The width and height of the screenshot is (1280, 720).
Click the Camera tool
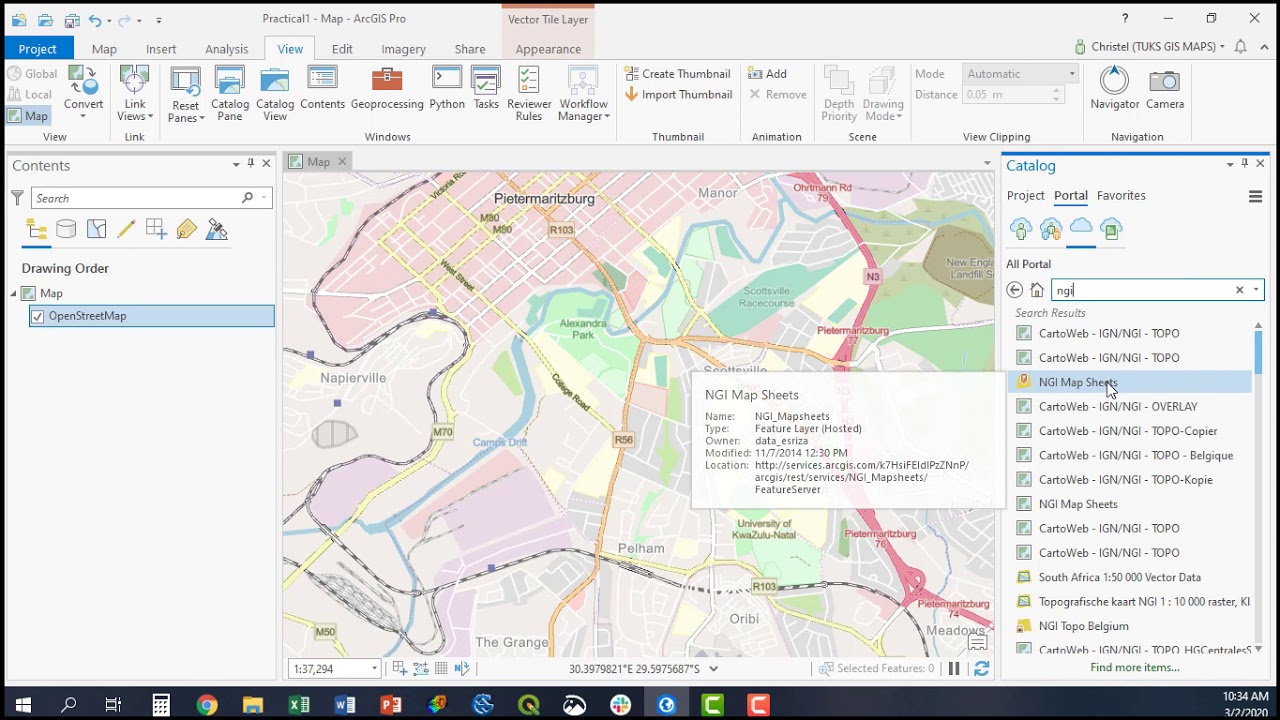click(x=1165, y=88)
